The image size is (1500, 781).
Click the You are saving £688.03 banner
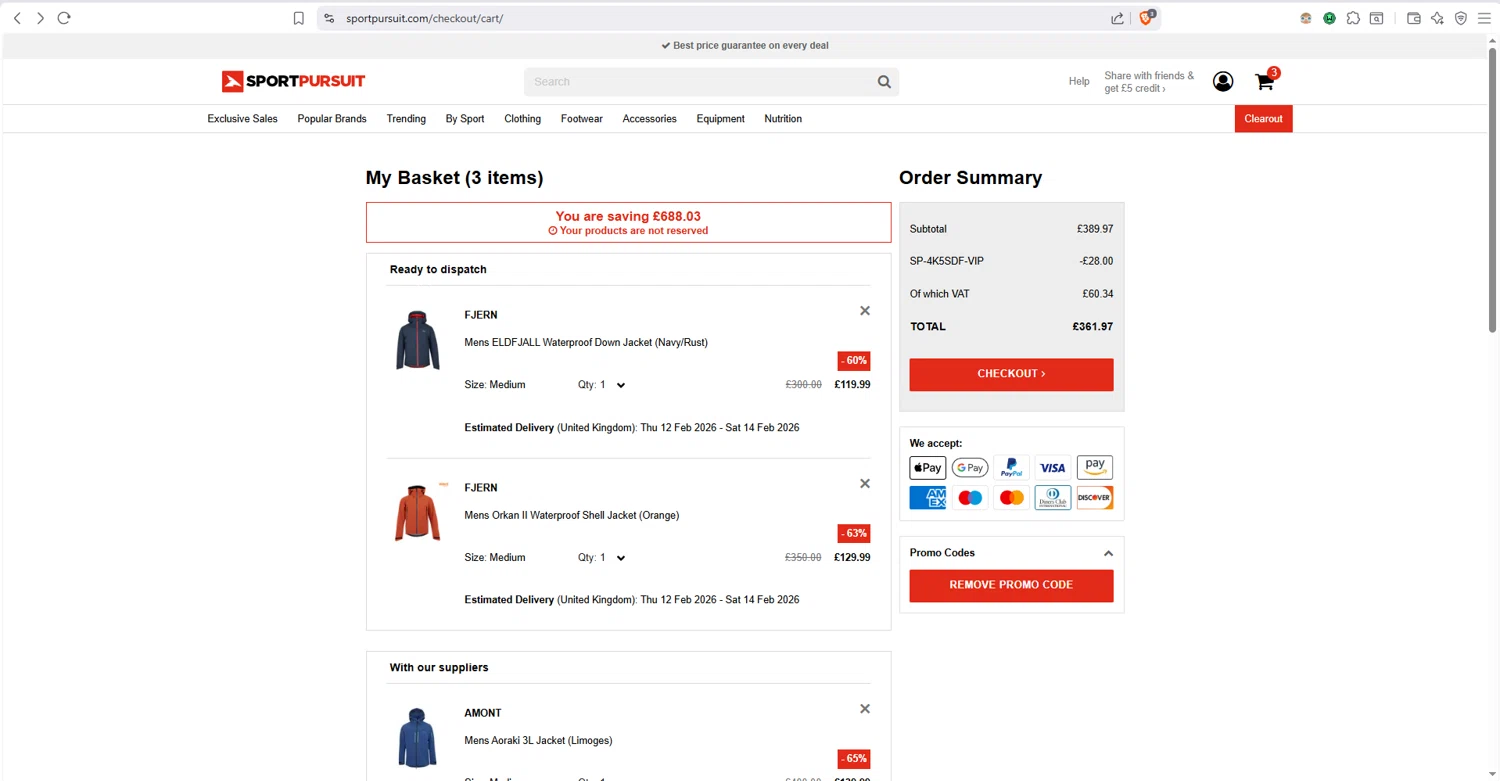[x=628, y=222]
